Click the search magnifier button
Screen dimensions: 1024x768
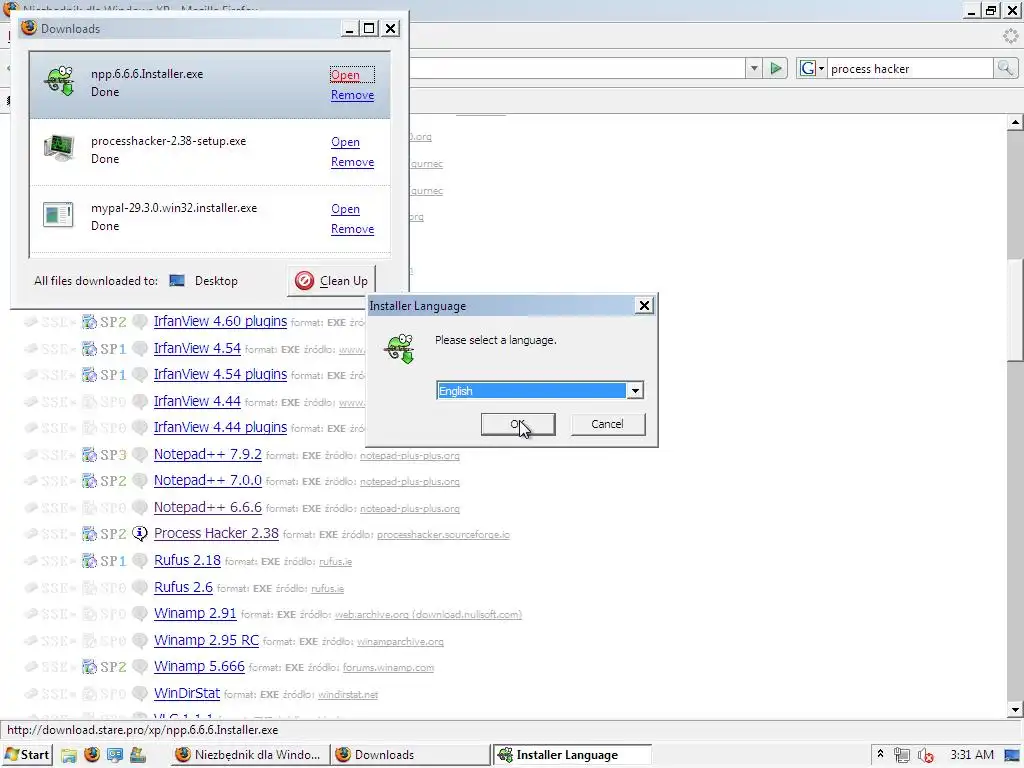pos(1005,68)
